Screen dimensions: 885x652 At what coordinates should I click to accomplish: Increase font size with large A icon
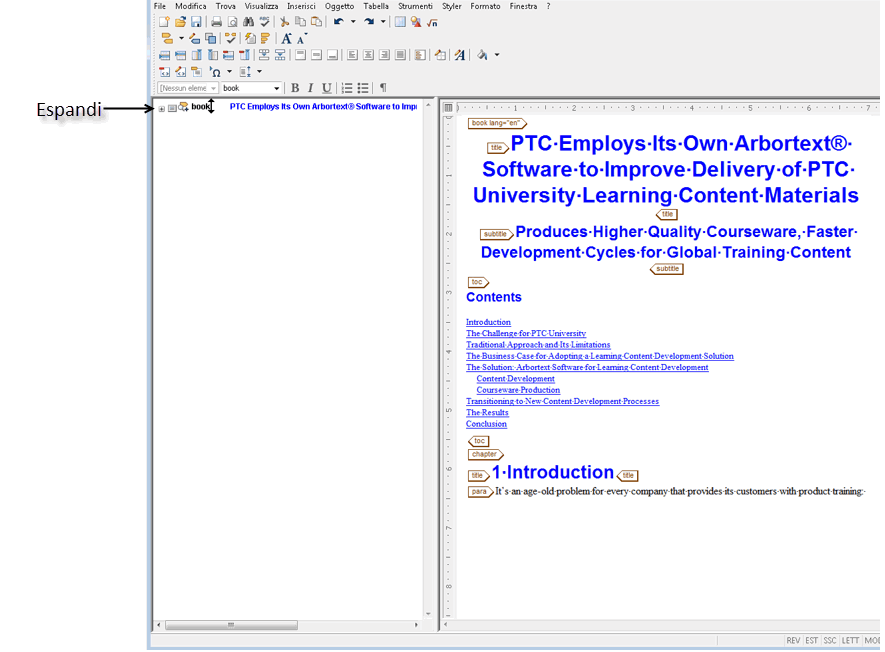(x=286, y=38)
